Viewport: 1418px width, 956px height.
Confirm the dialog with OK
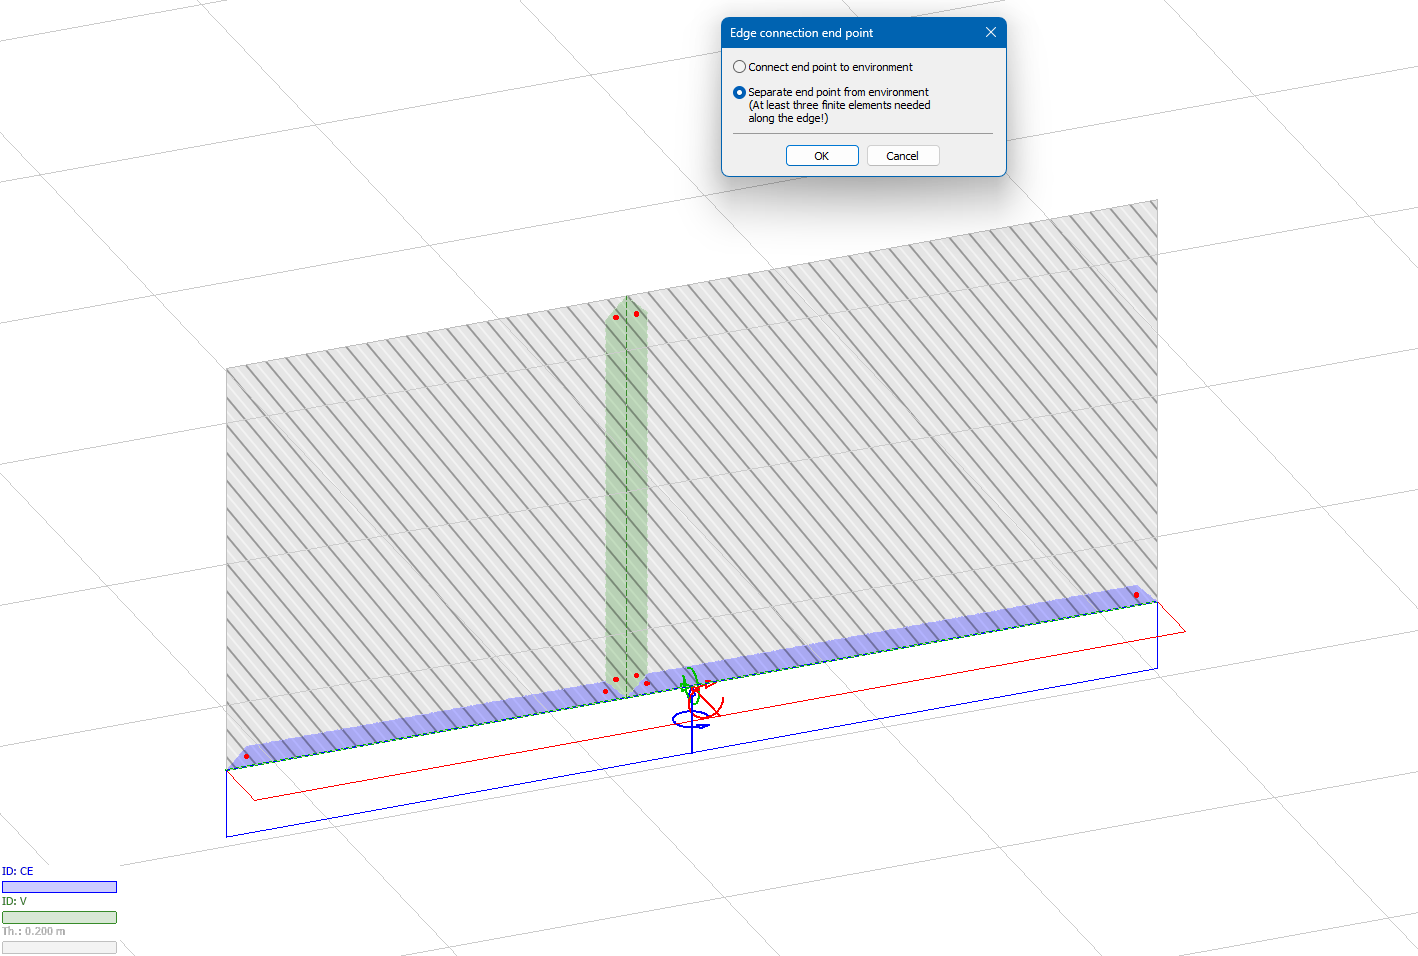pos(822,156)
